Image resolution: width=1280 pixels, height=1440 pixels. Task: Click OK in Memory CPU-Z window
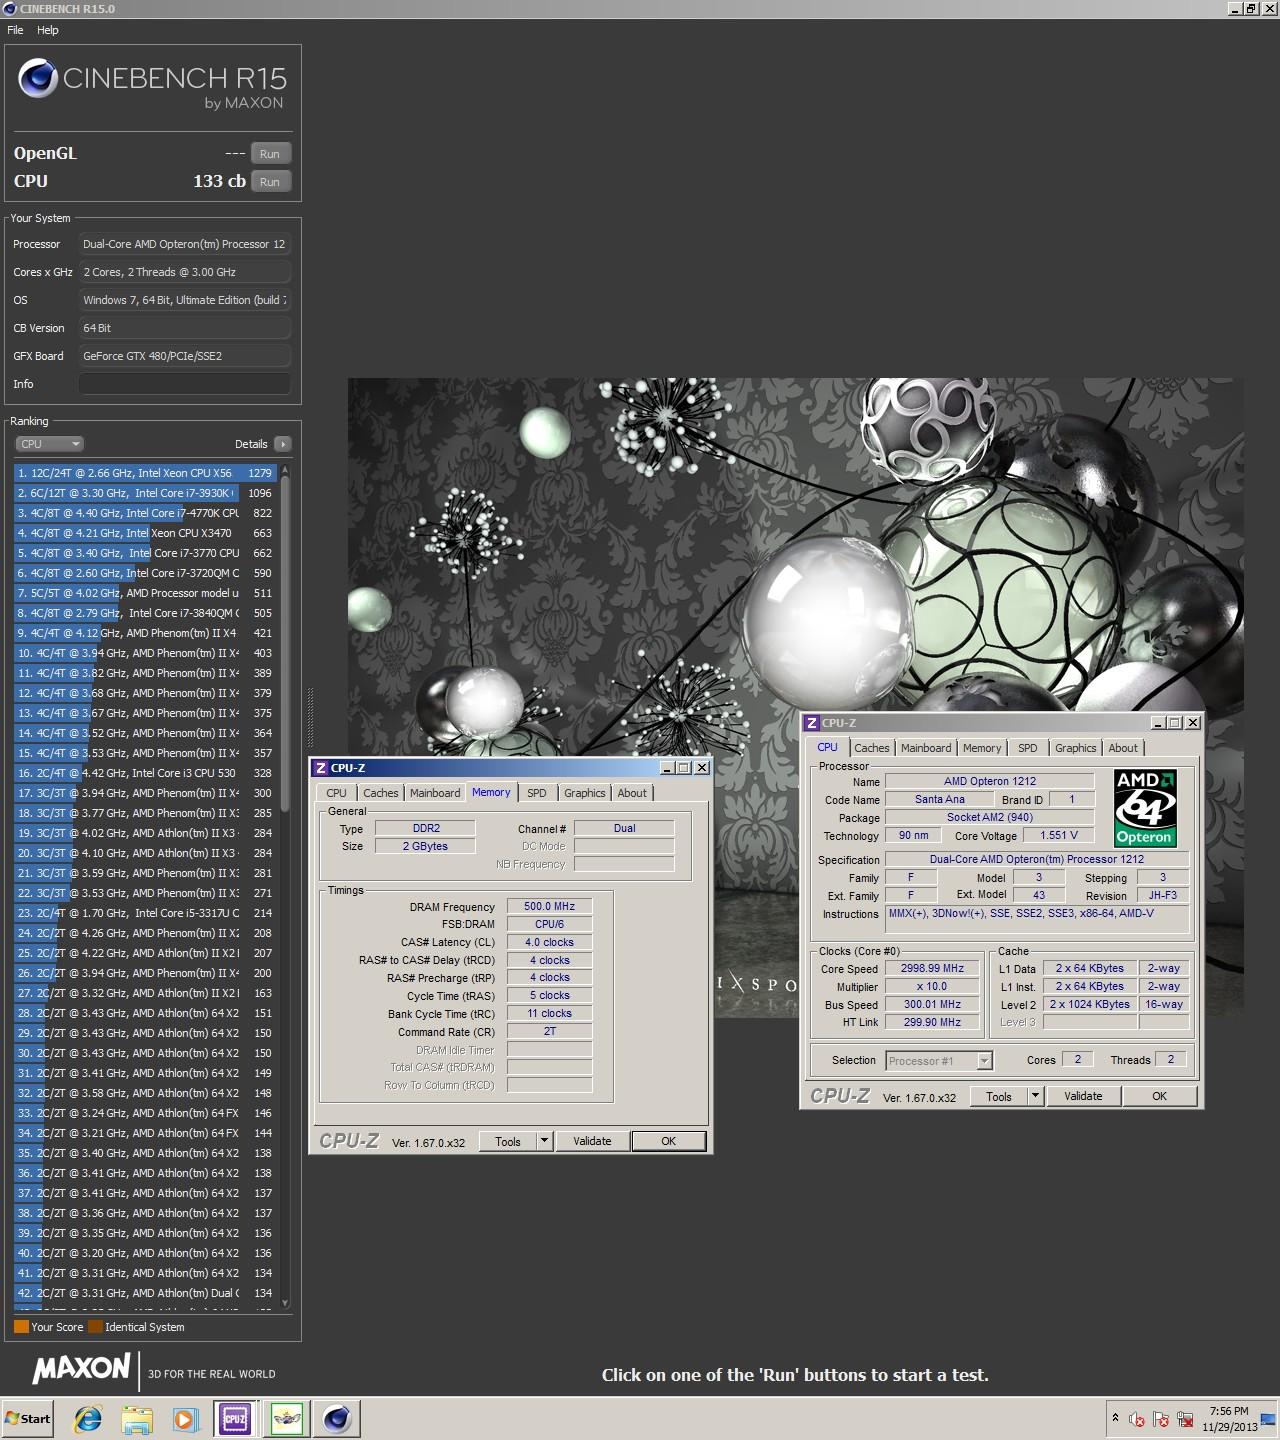(x=669, y=1141)
